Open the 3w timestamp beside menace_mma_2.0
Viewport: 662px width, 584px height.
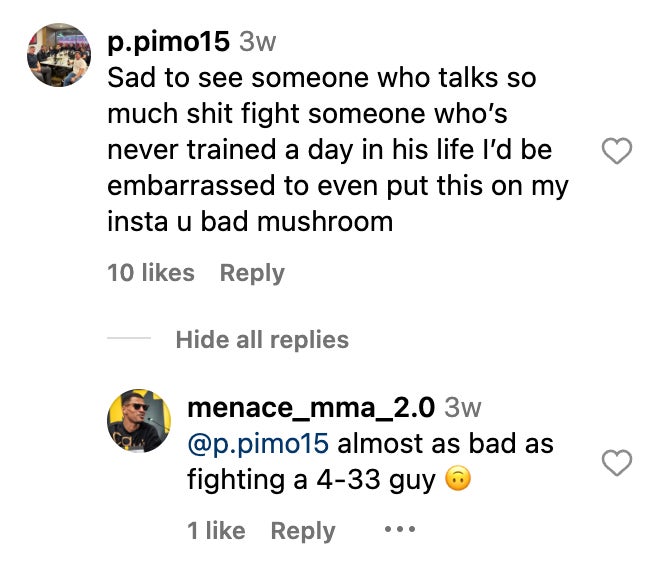click(x=462, y=408)
